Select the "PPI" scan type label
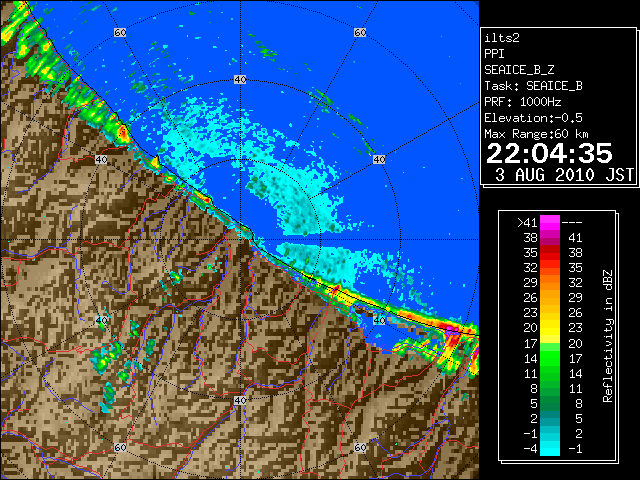This screenshot has height=480, width=640. pos(494,54)
